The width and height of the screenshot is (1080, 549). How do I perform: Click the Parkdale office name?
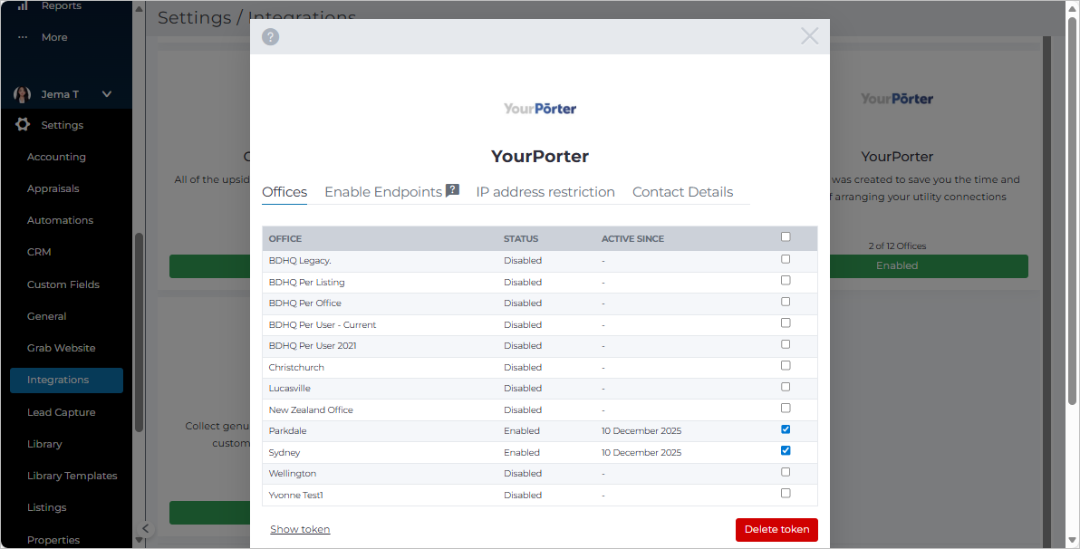288,431
